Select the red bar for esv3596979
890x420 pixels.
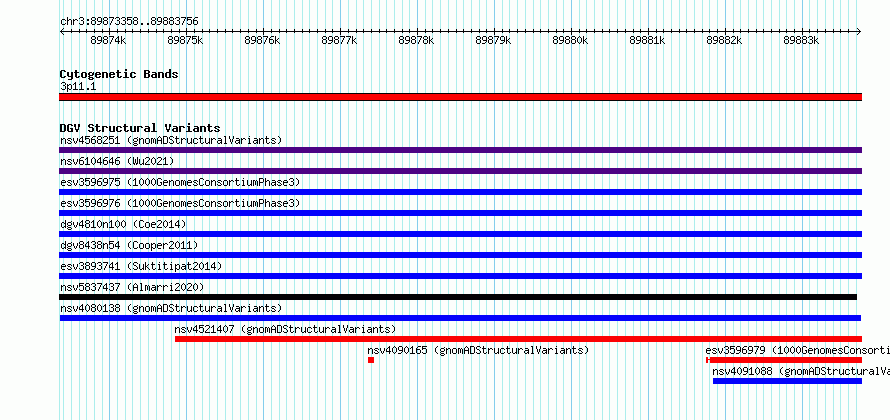tap(784, 360)
